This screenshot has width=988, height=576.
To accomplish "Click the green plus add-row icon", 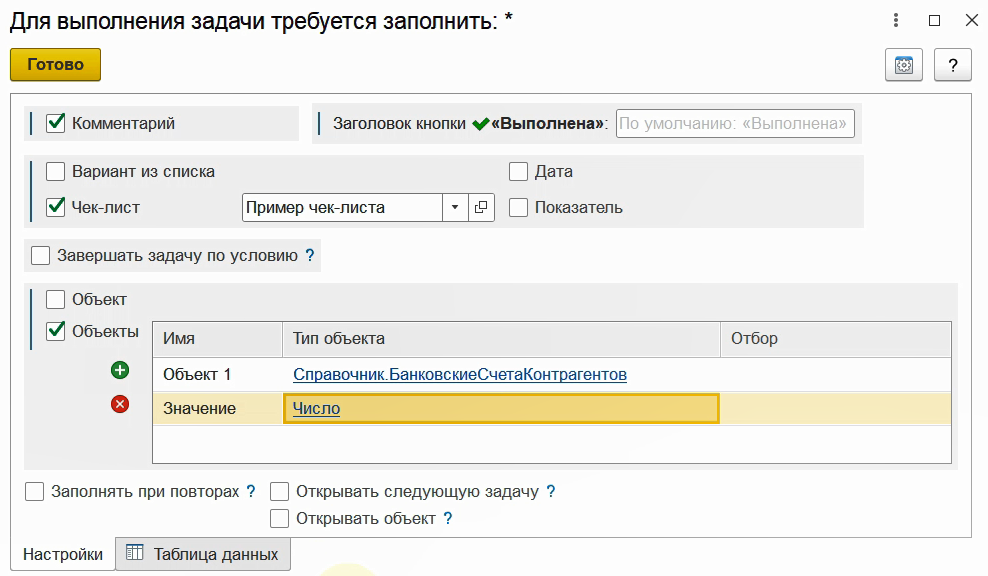I will click(x=120, y=371).
